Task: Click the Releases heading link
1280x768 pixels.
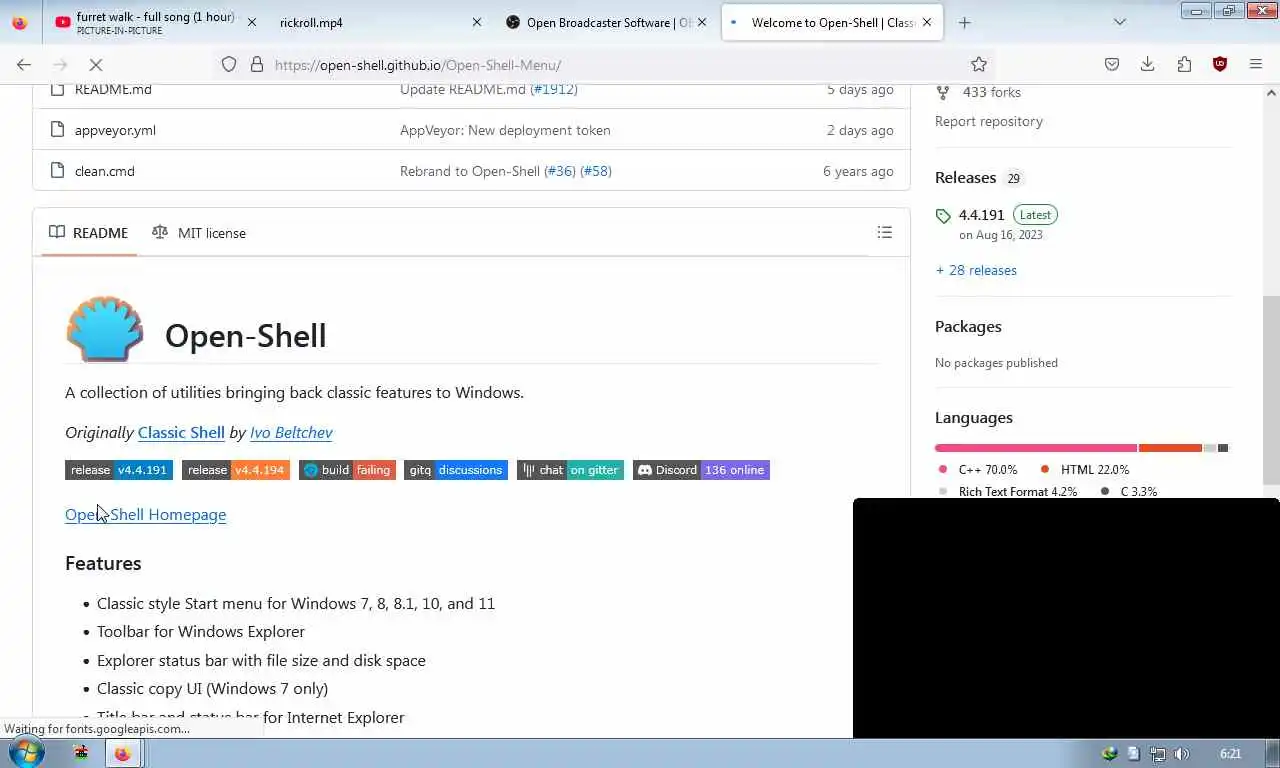Action: (966, 177)
